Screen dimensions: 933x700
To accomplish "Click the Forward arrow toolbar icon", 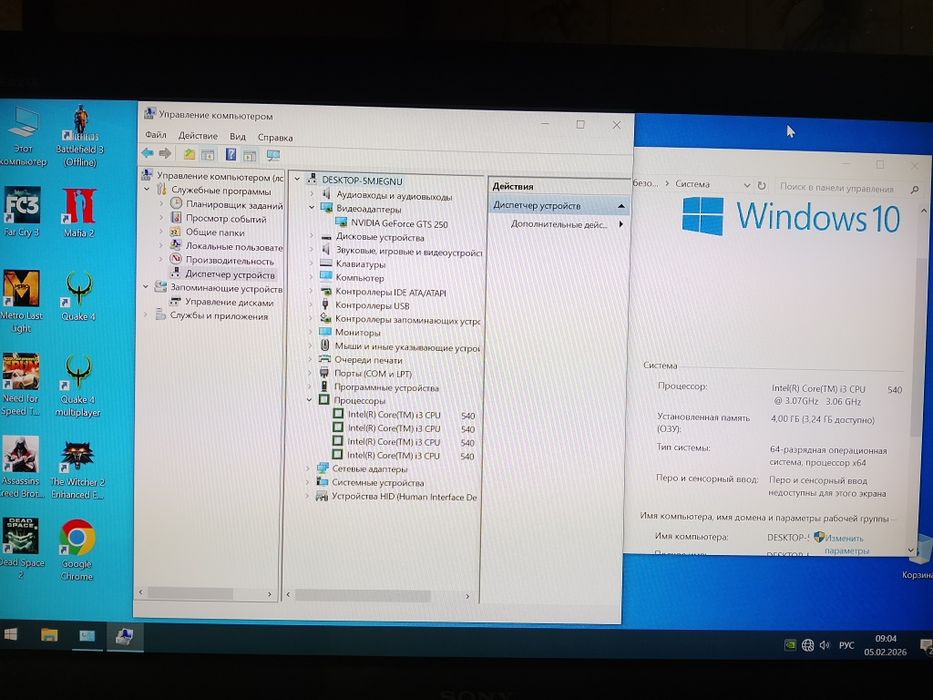I will pyautogui.click(x=165, y=154).
